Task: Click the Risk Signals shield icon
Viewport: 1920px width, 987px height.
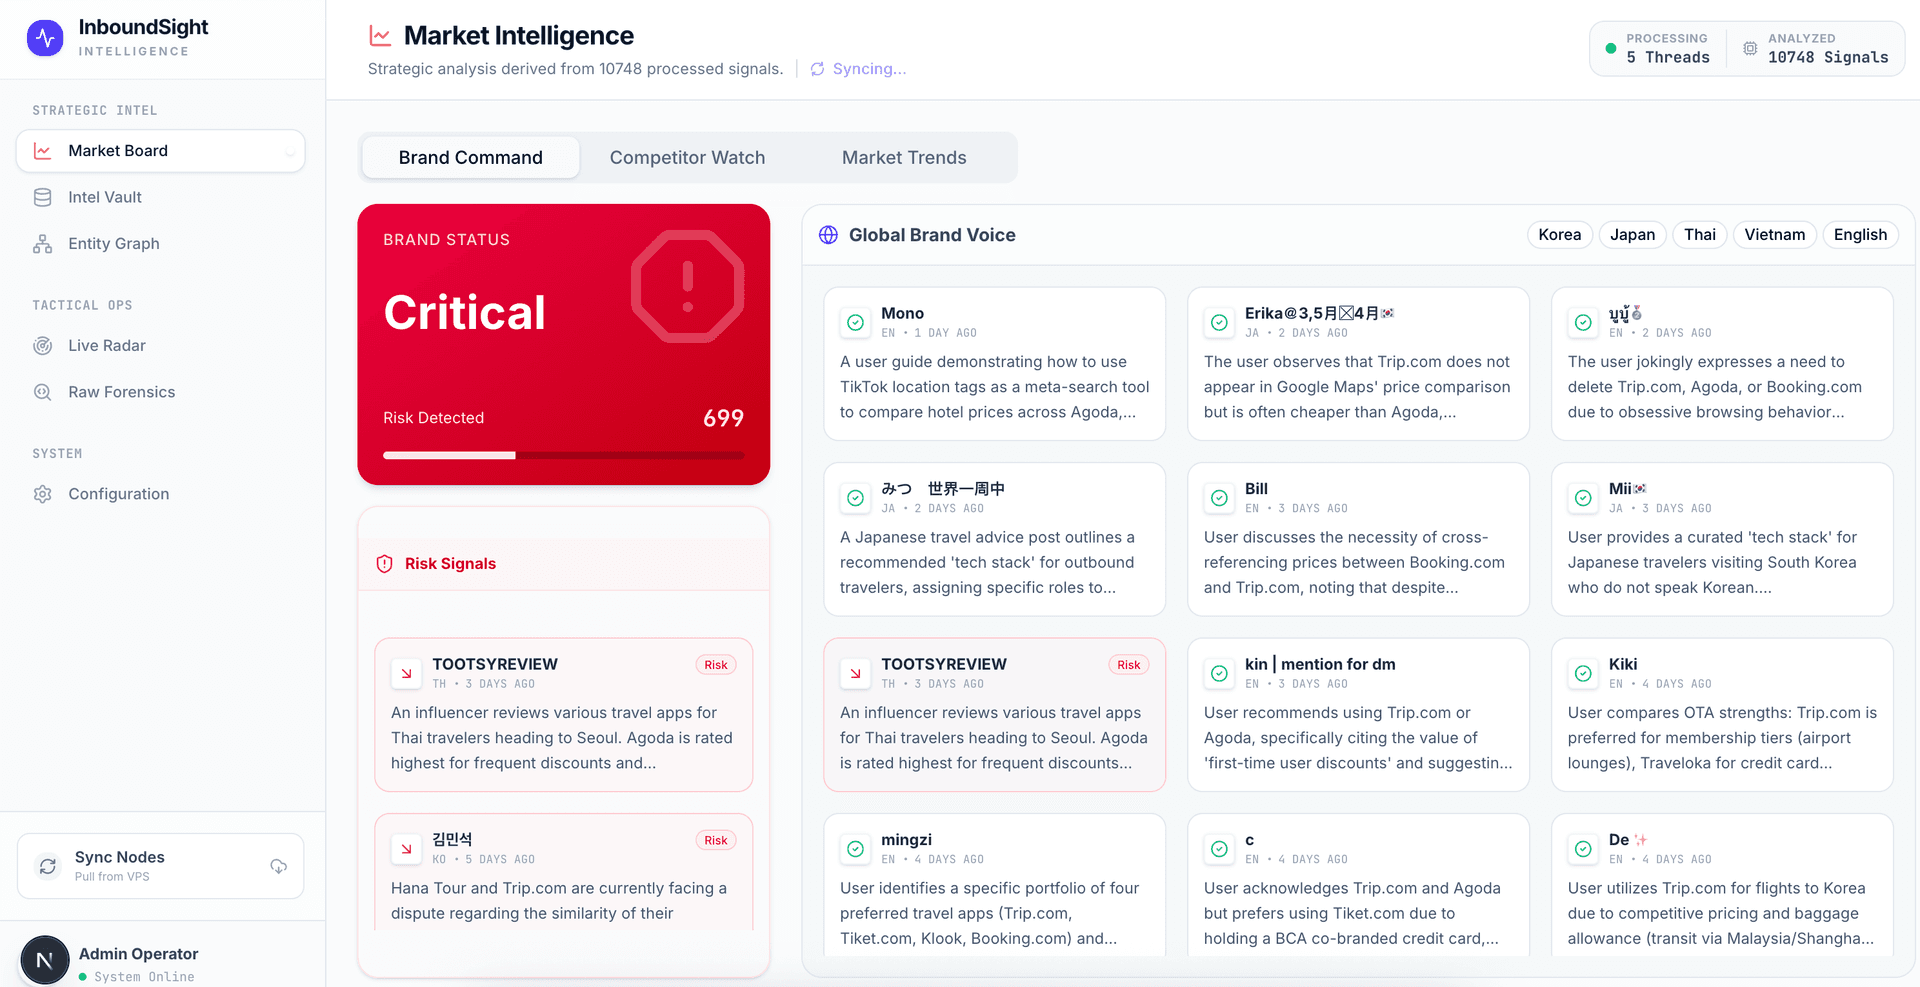Action: click(384, 564)
